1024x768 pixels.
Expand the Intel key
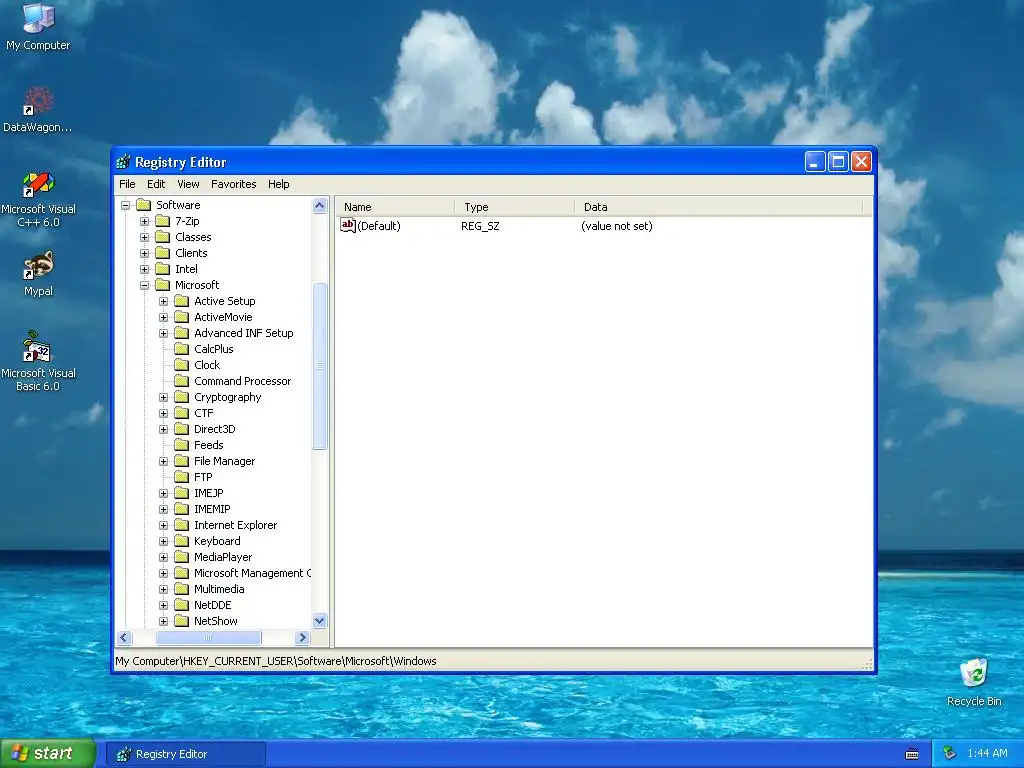[x=144, y=270]
